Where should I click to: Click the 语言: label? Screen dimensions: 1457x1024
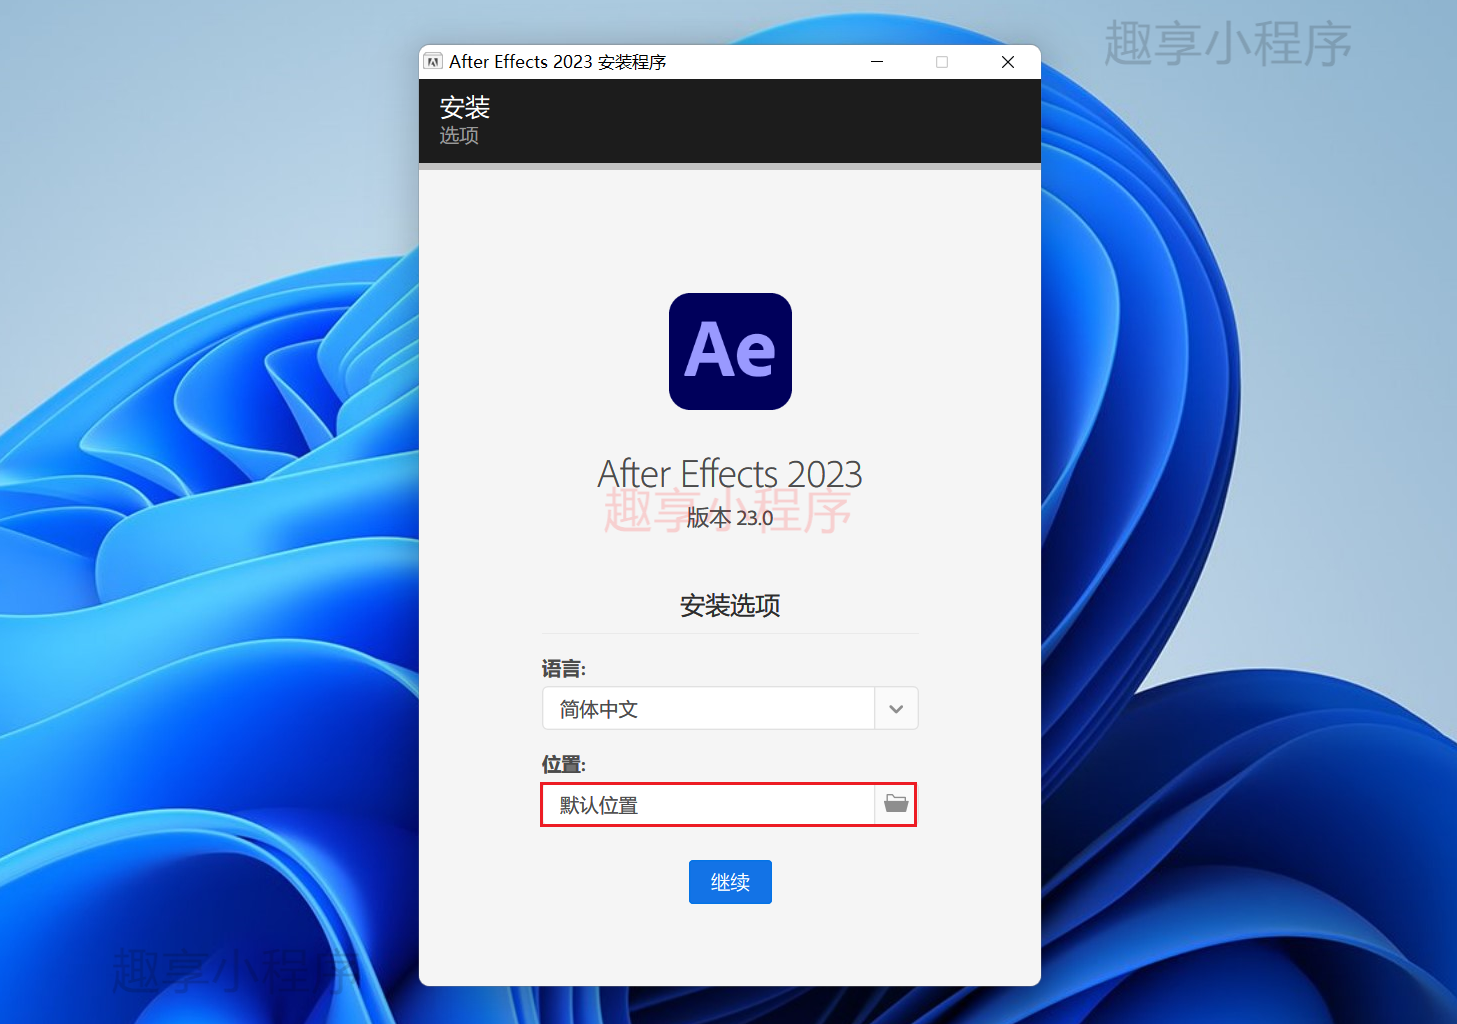pyautogui.click(x=564, y=669)
